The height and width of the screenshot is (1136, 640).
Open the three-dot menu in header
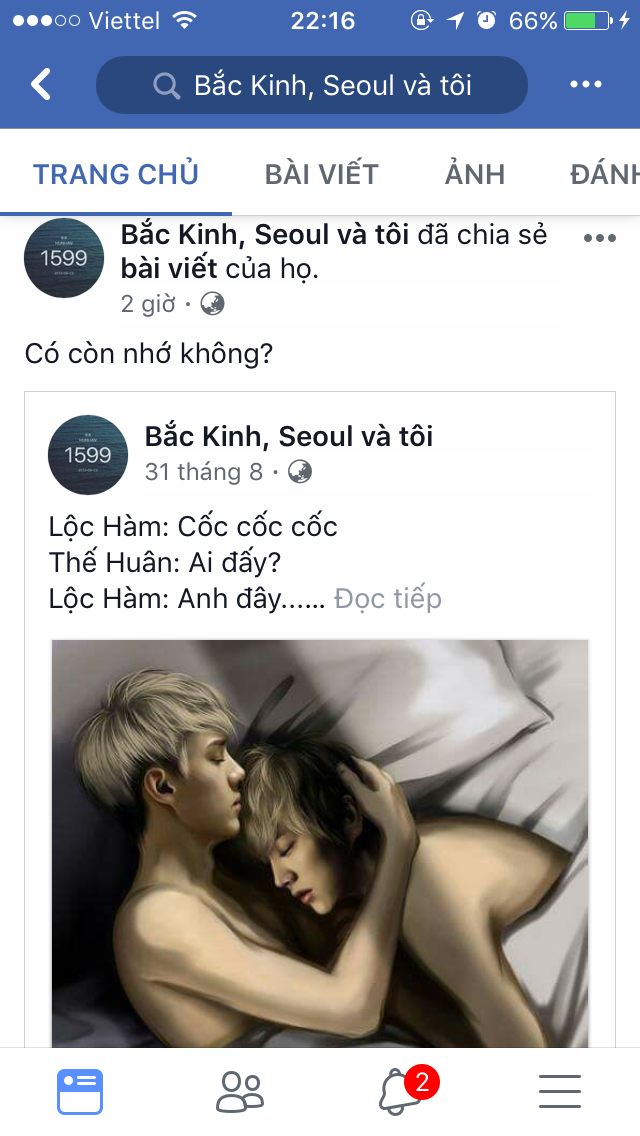586,84
